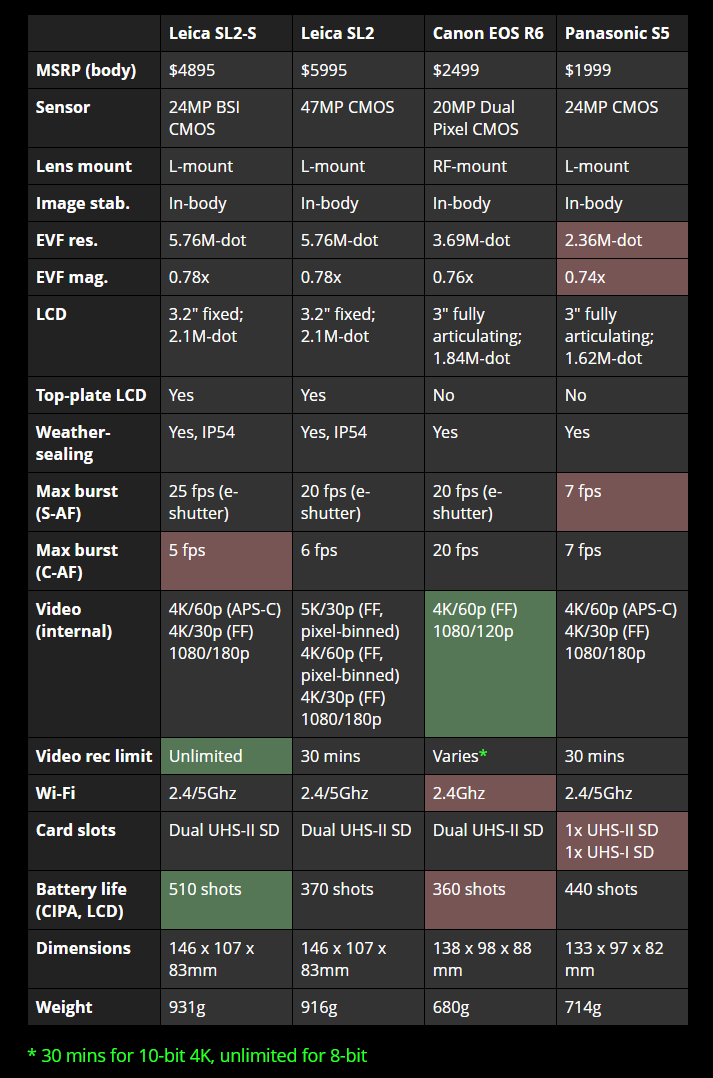This screenshot has height=1078, width=713.
Task: Click the $4895 price cell
Action: coord(192,70)
